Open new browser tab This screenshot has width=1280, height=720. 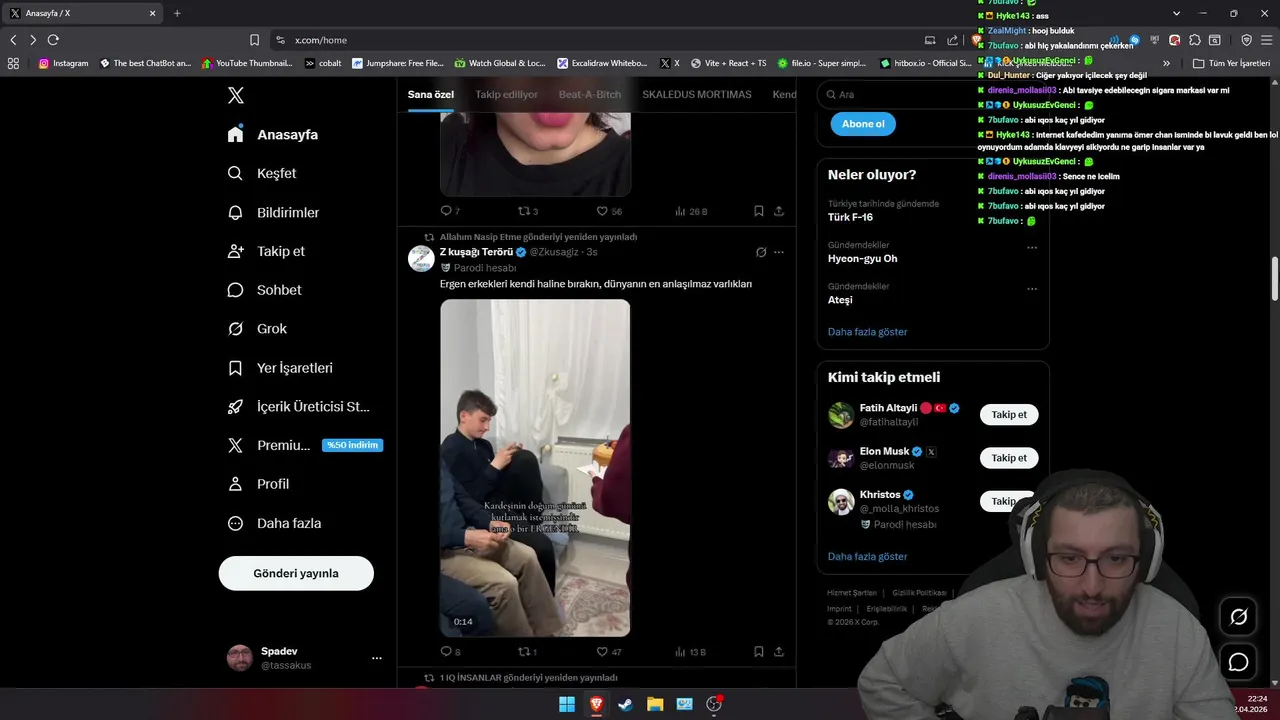[177, 13]
